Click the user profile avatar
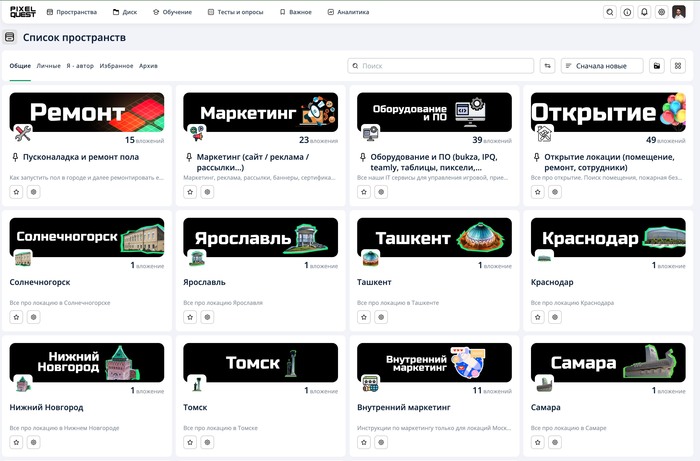Viewport: 700px width, 461px height. tap(679, 12)
